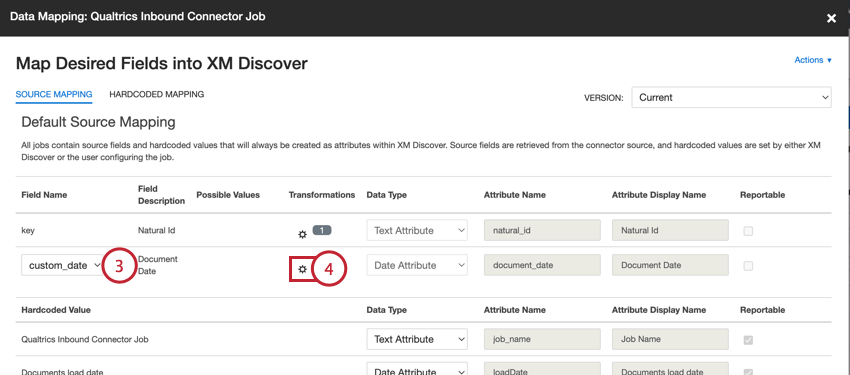Image resolution: width=850 pixels, height=375 pixels.
Task: Click the job_name attribute name field
Action: coord(542,339)
